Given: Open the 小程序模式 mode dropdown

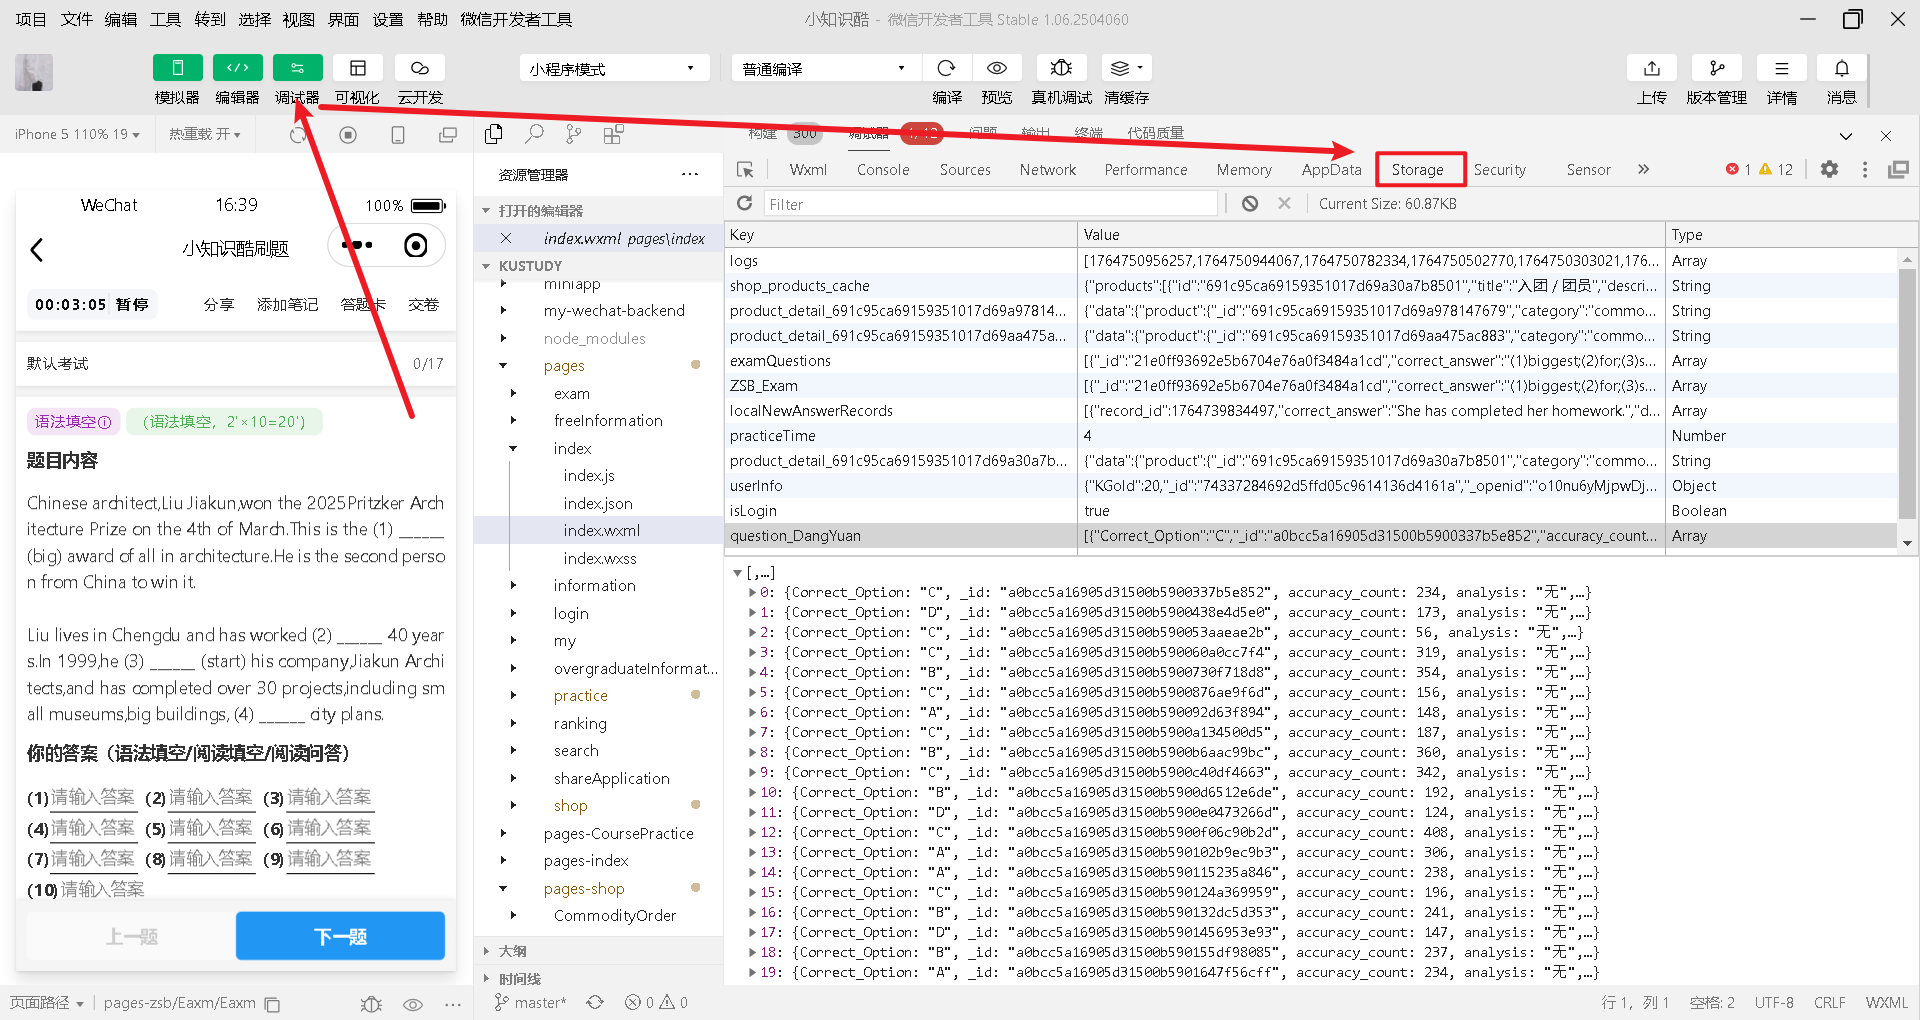Looking at the screenshot, I should pyautogui.click(x=614, y=68).
